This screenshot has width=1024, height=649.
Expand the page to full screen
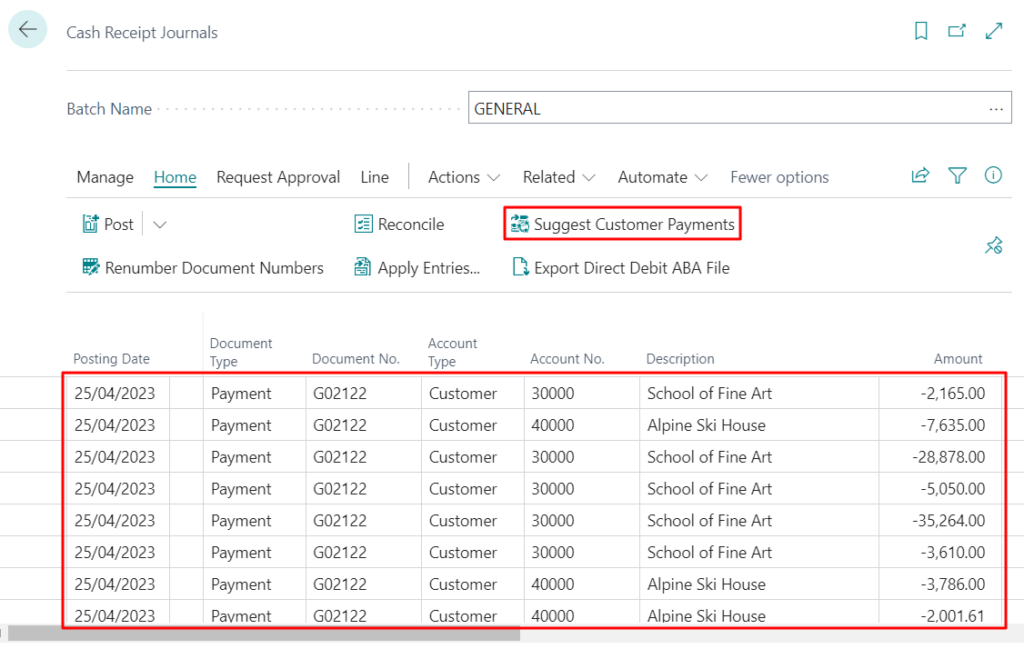[992, 30]
